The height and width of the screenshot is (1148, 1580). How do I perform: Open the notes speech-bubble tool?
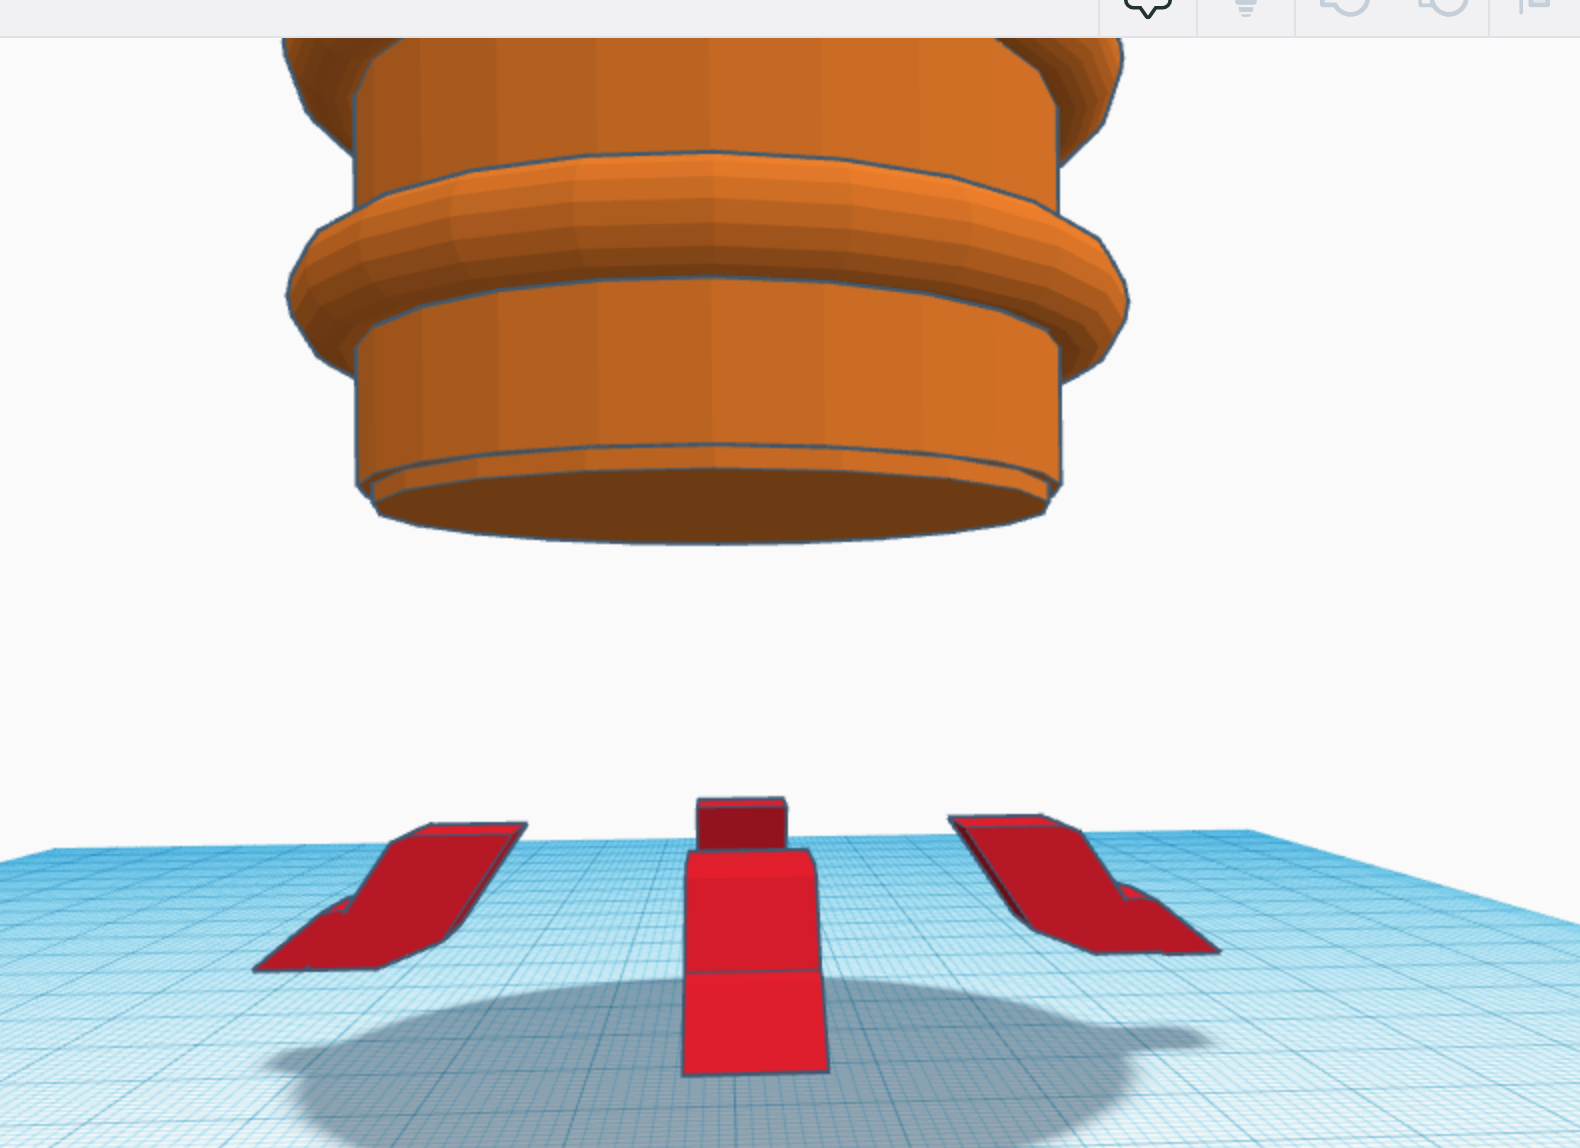1147,9
